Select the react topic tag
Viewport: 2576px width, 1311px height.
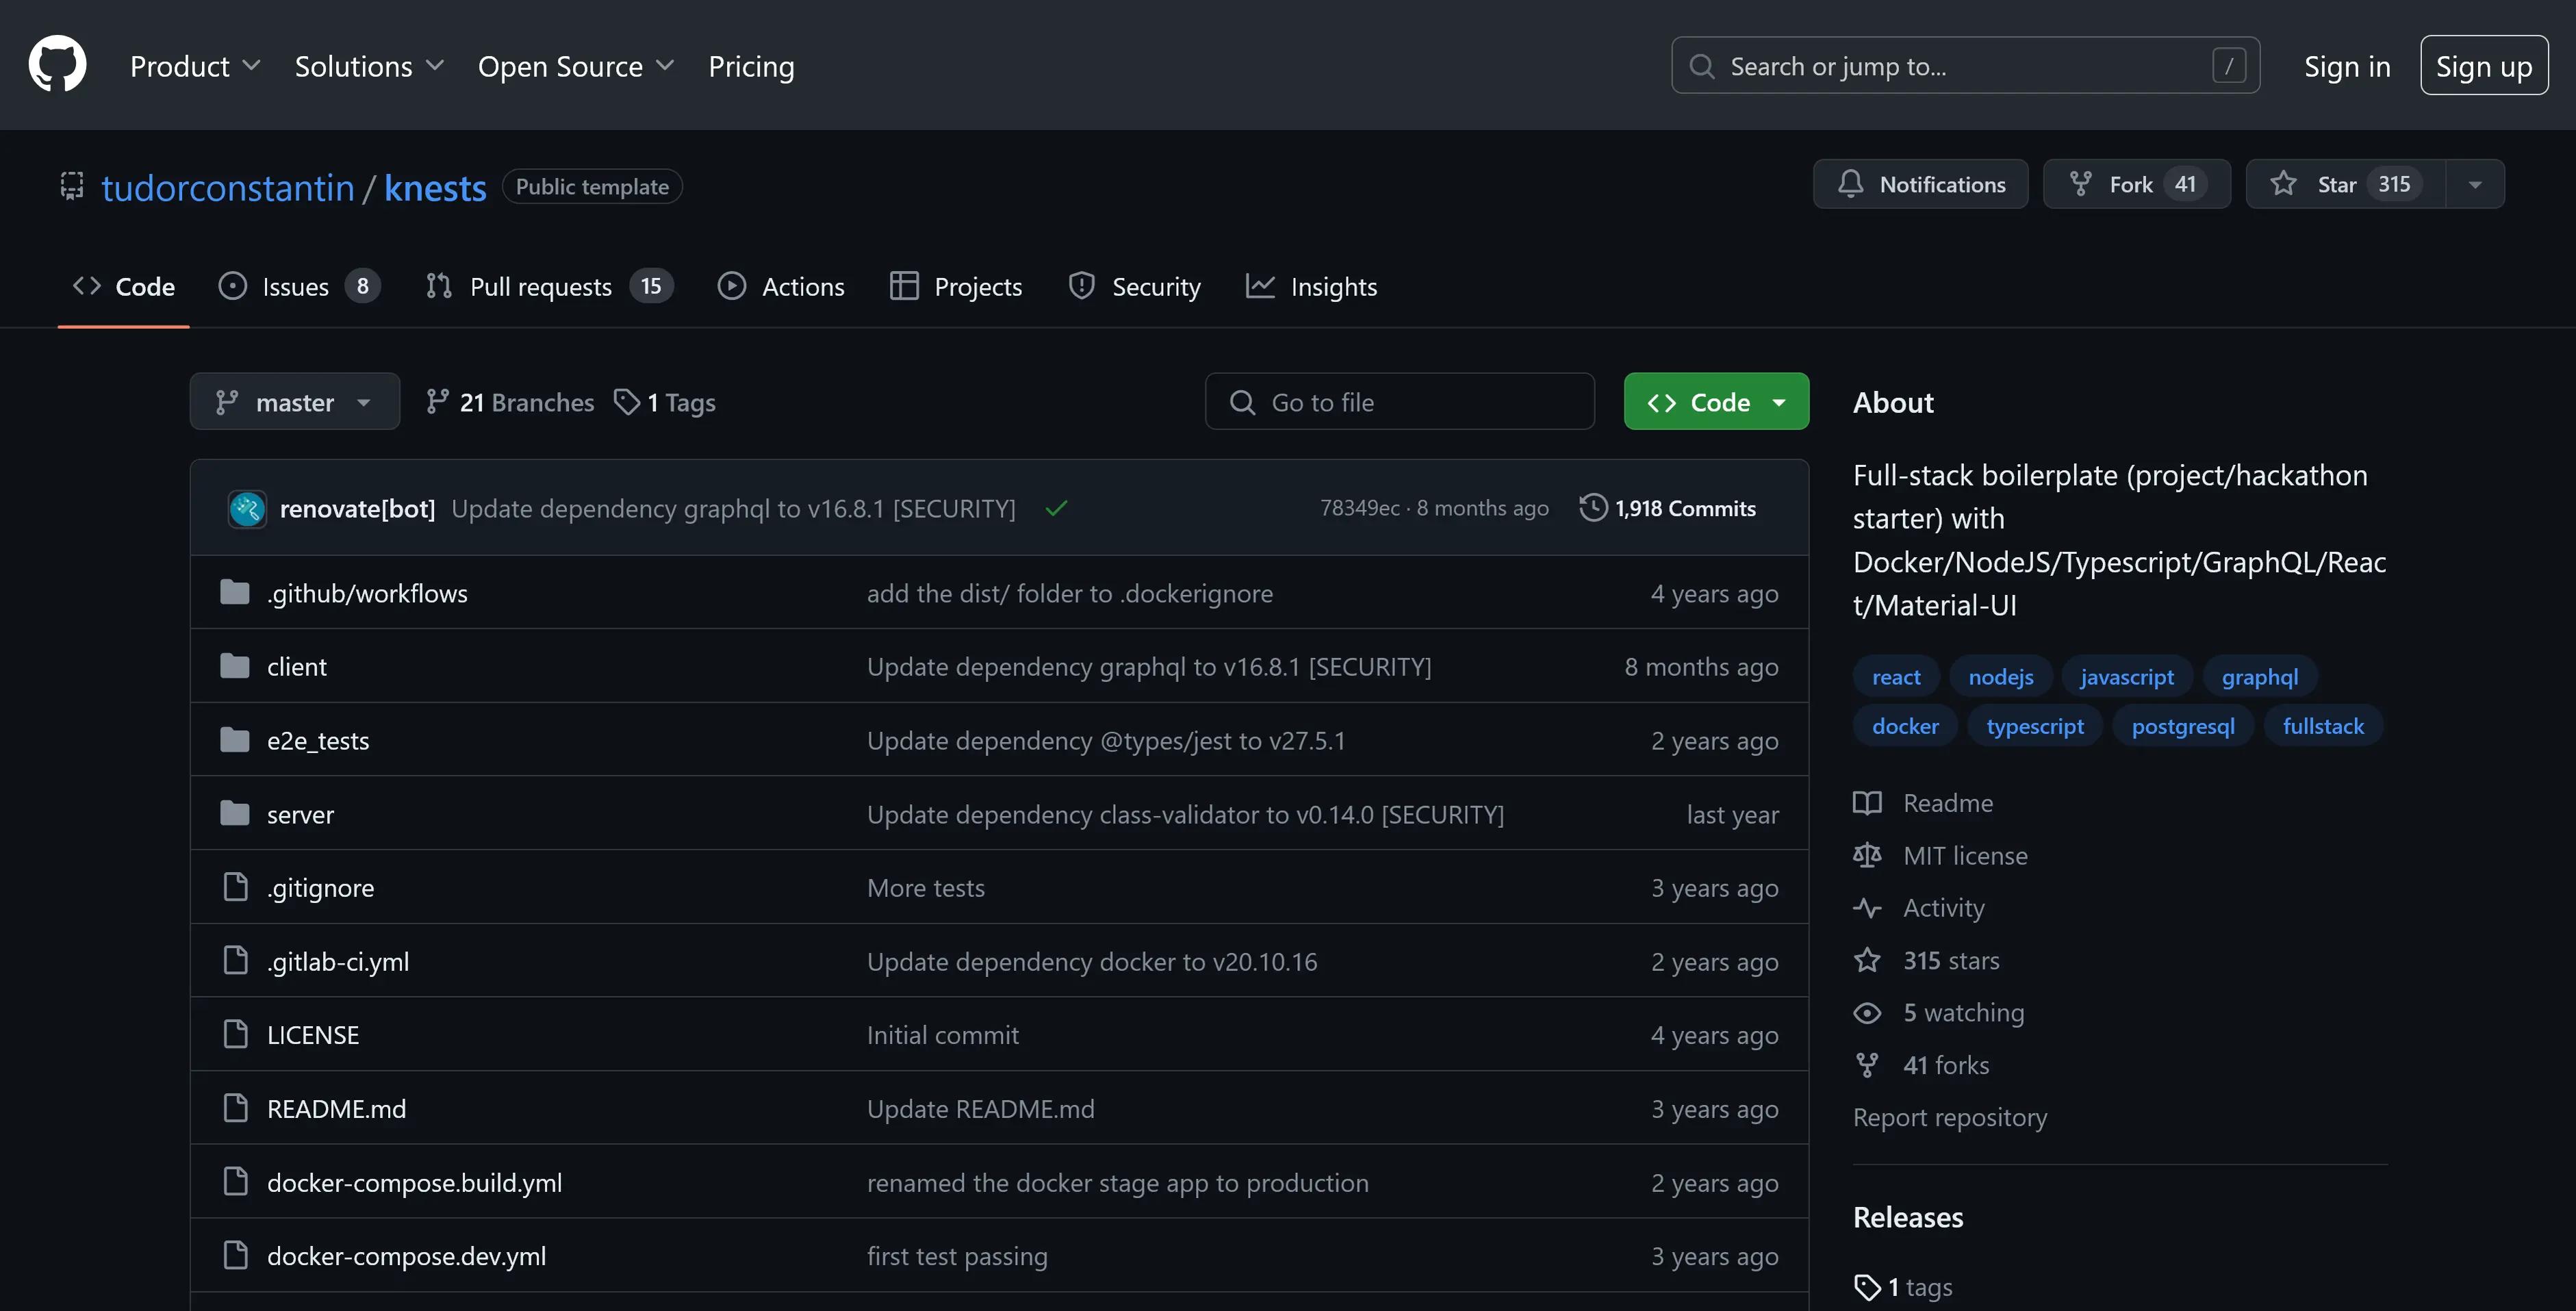1896,677
